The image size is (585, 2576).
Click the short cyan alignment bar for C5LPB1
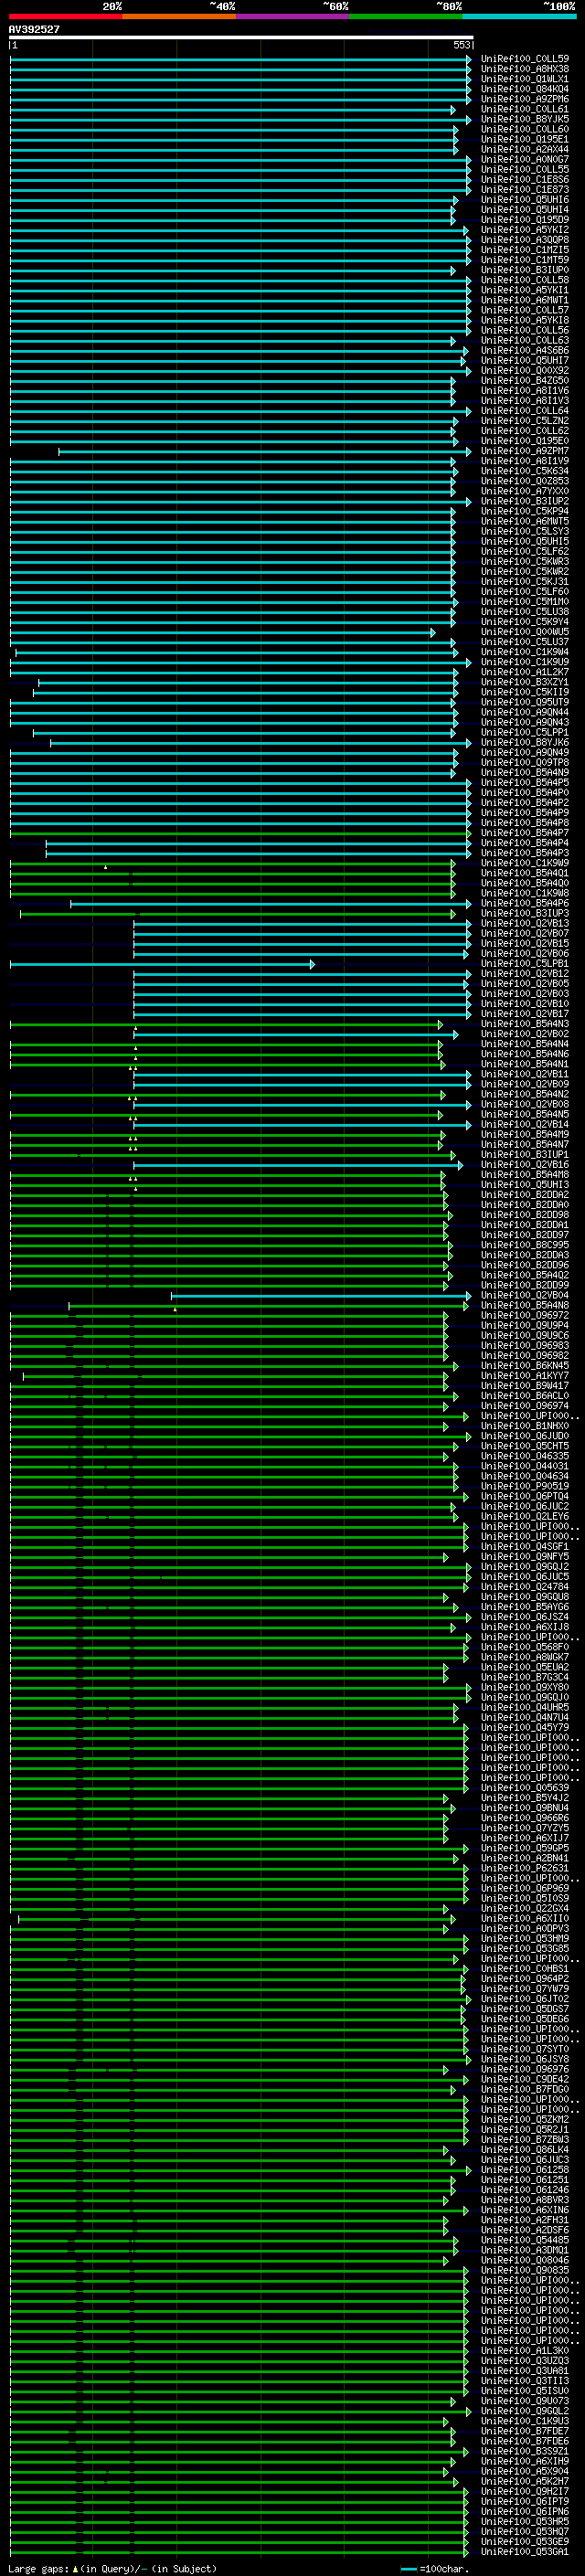pyautogui.click(x=162, y=965)
